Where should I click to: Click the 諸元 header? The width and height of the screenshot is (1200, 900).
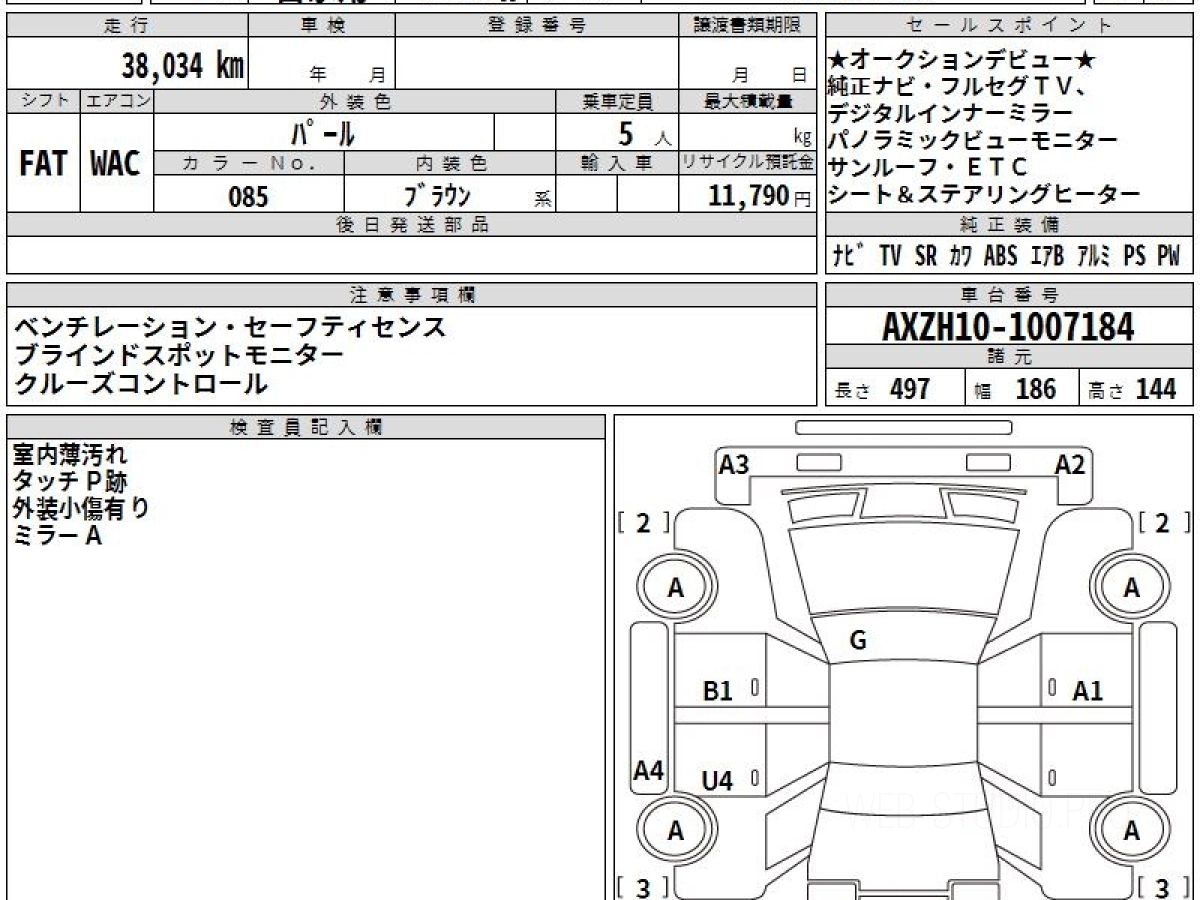[1010, 357]
